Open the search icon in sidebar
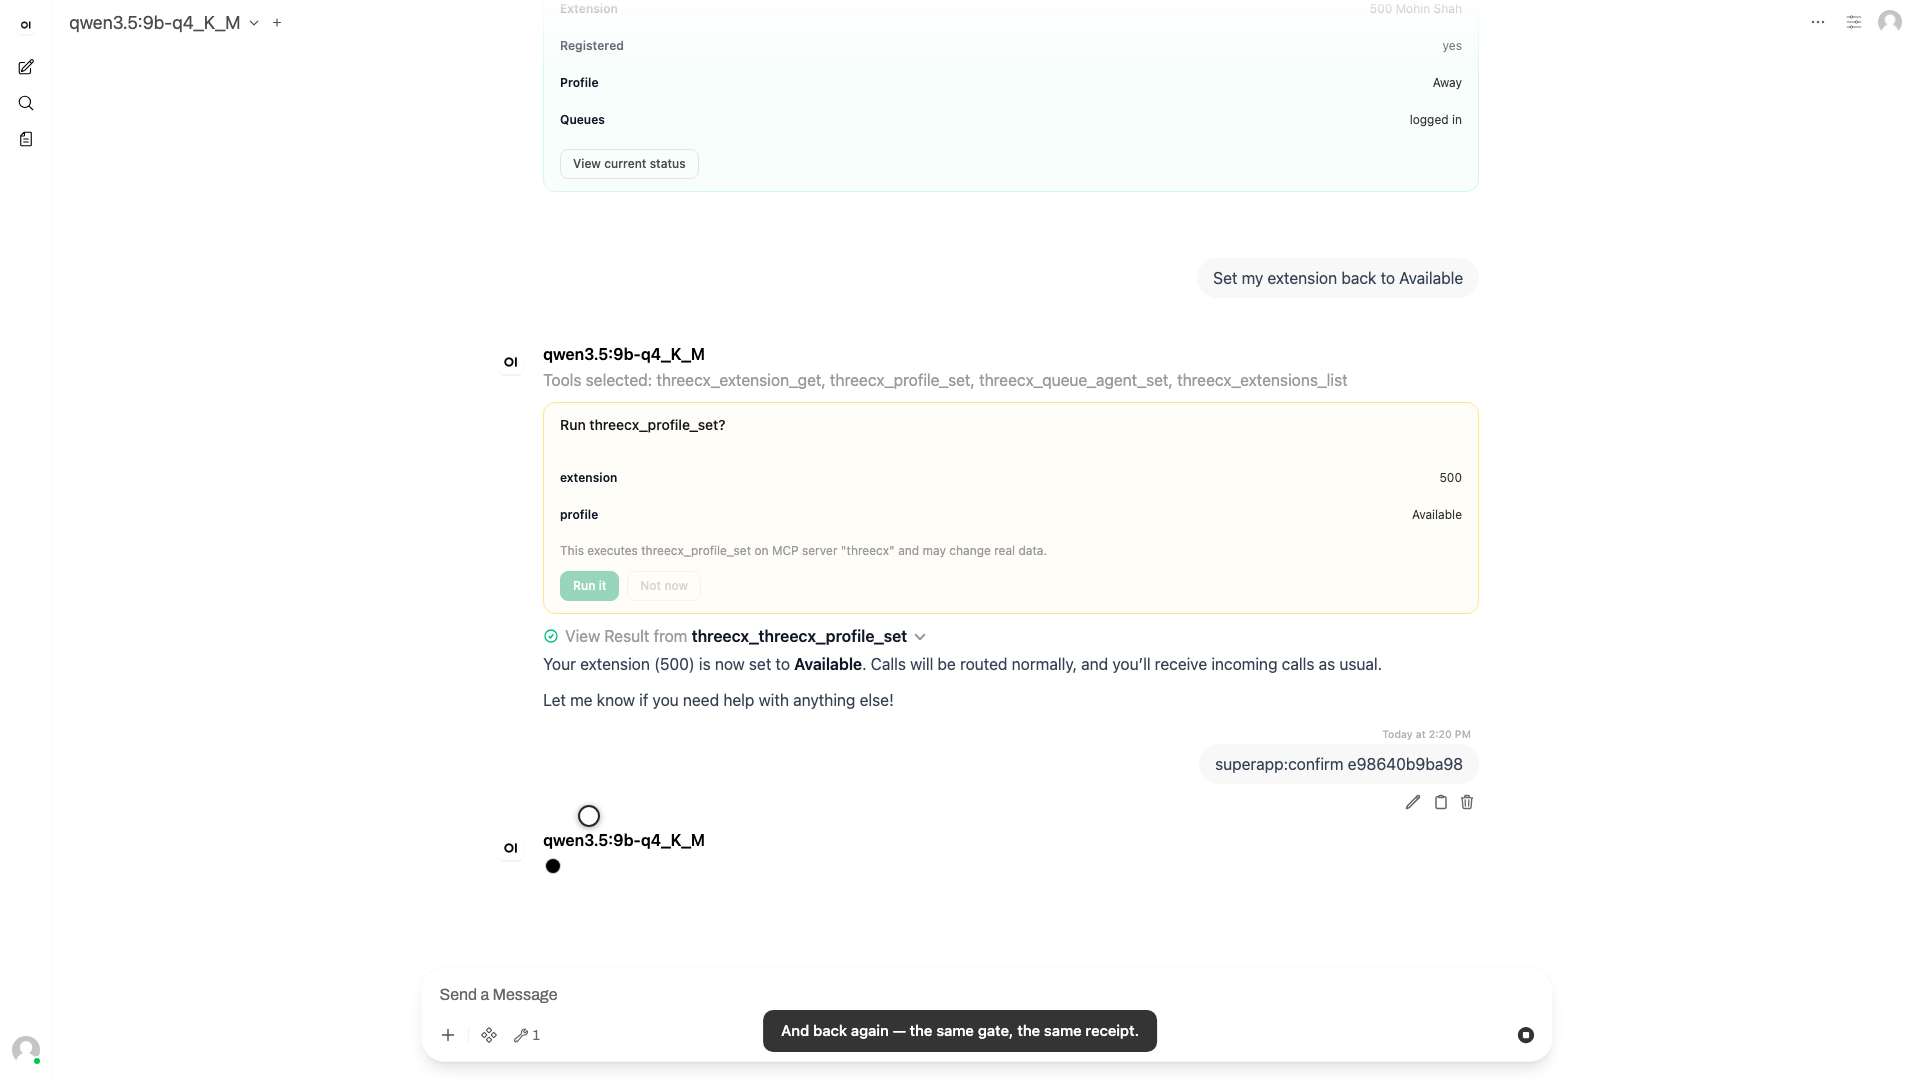1920x1080 pixels. pos(26,103)
